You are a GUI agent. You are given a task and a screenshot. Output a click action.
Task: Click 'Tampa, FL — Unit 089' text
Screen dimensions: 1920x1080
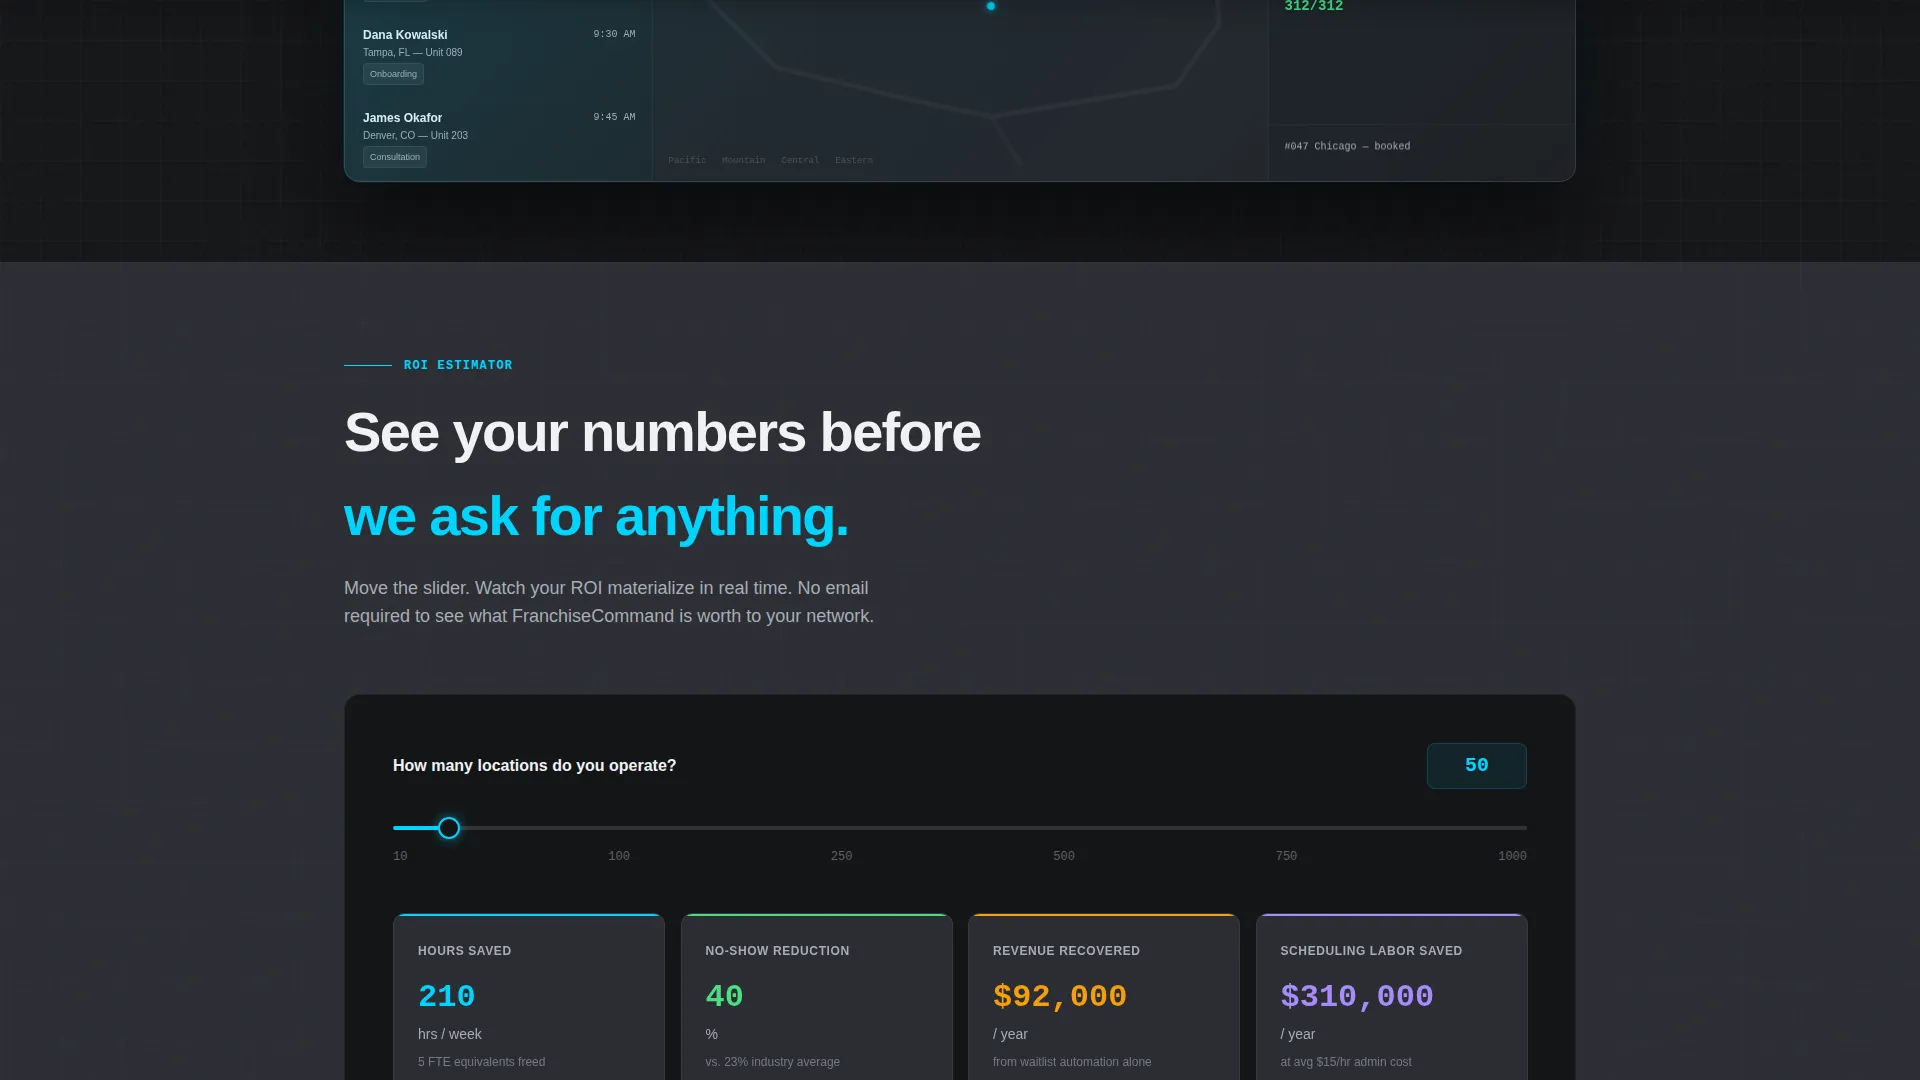[412, 52]
